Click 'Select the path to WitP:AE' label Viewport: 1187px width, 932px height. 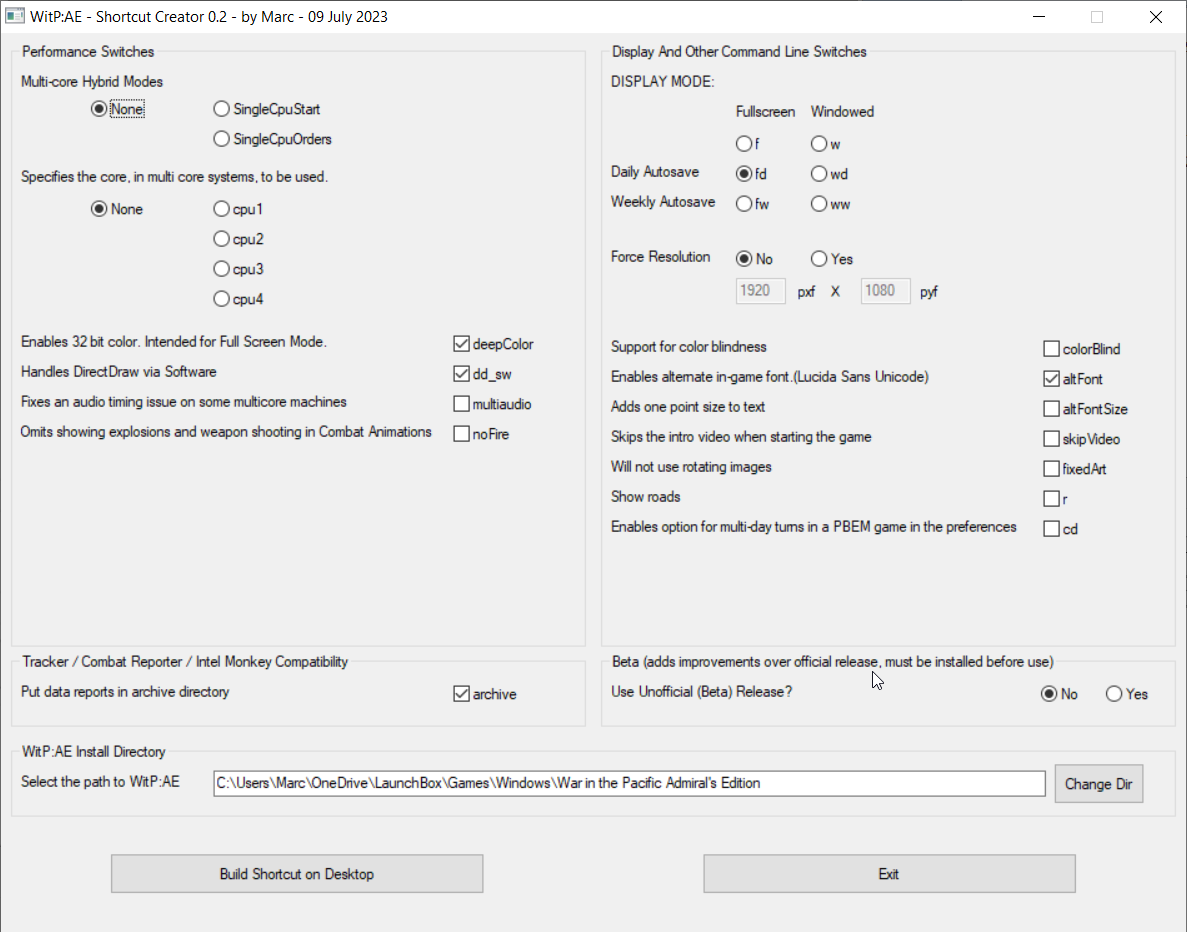coord(100,781)
